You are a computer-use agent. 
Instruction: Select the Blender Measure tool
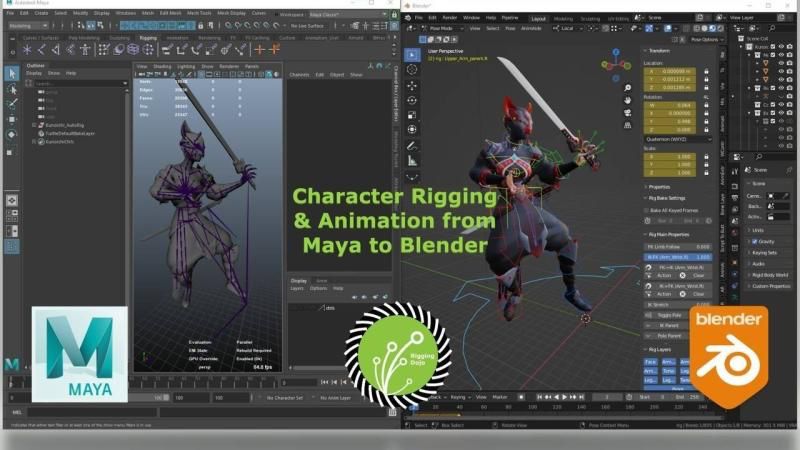[x=412, y=161]
